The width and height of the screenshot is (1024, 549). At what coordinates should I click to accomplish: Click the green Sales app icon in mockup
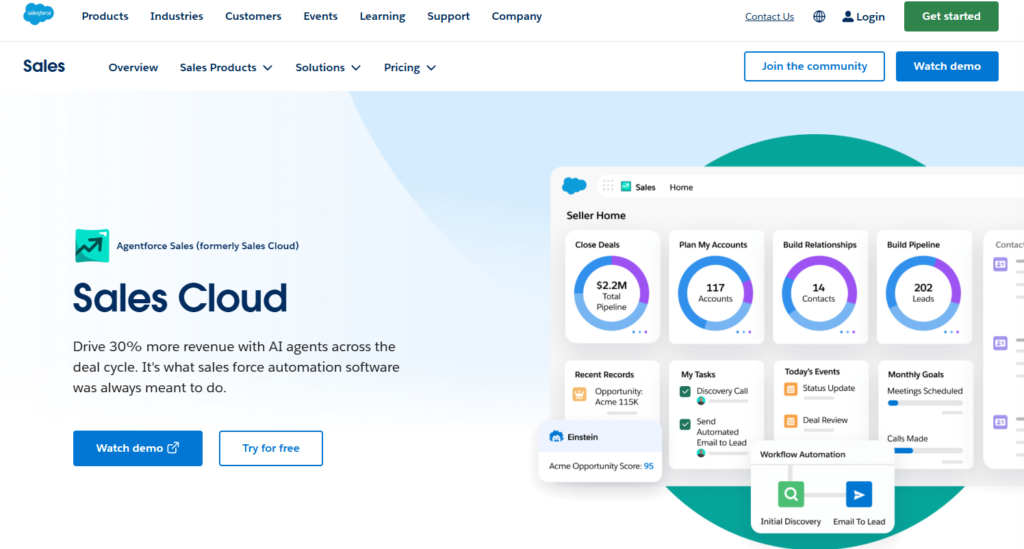626,187
